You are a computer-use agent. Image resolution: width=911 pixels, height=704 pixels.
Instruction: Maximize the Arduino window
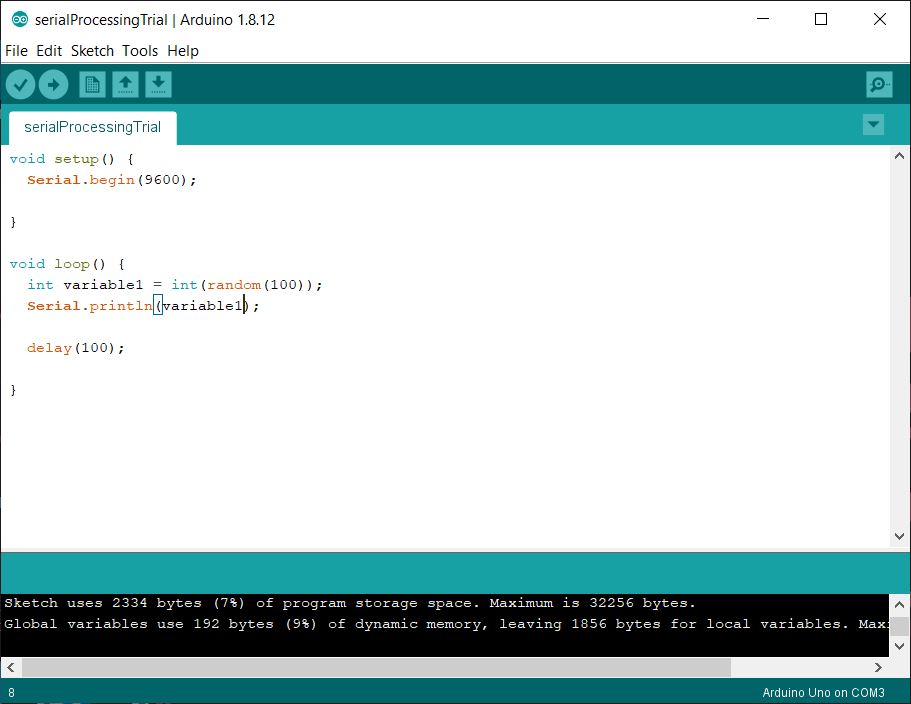tap(821, 19)
